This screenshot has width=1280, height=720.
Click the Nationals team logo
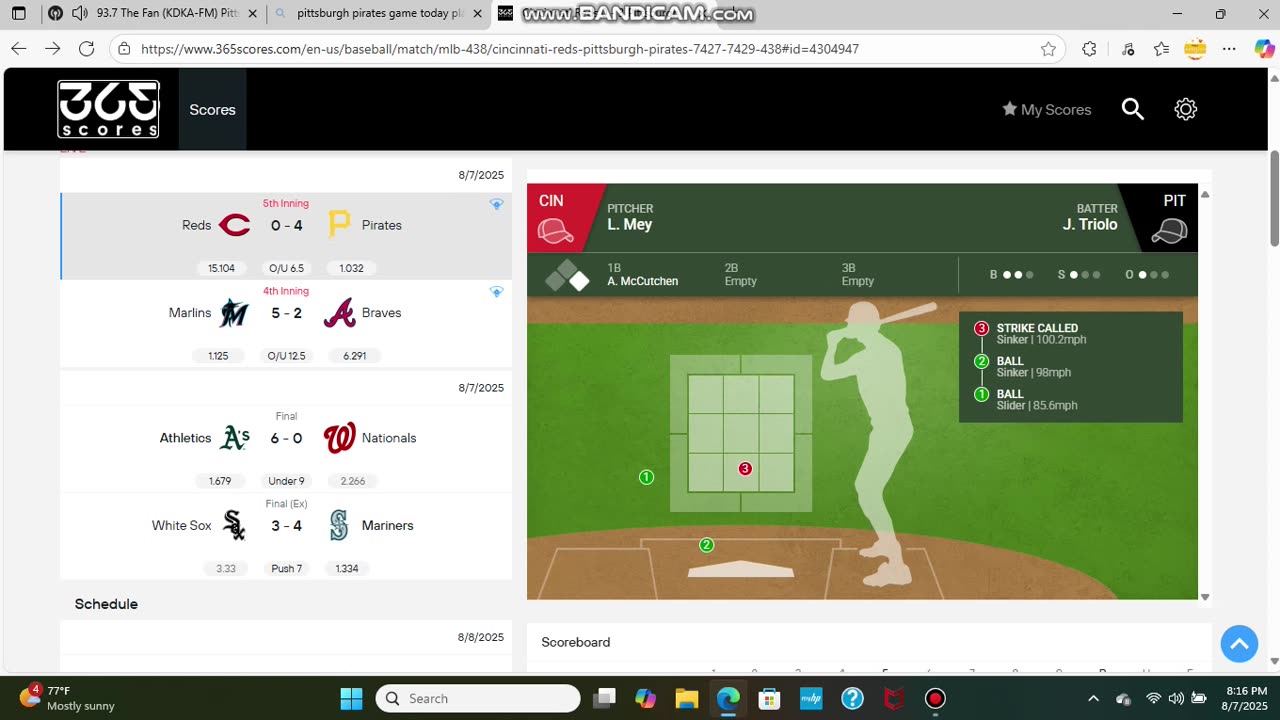tap(340, 438)
